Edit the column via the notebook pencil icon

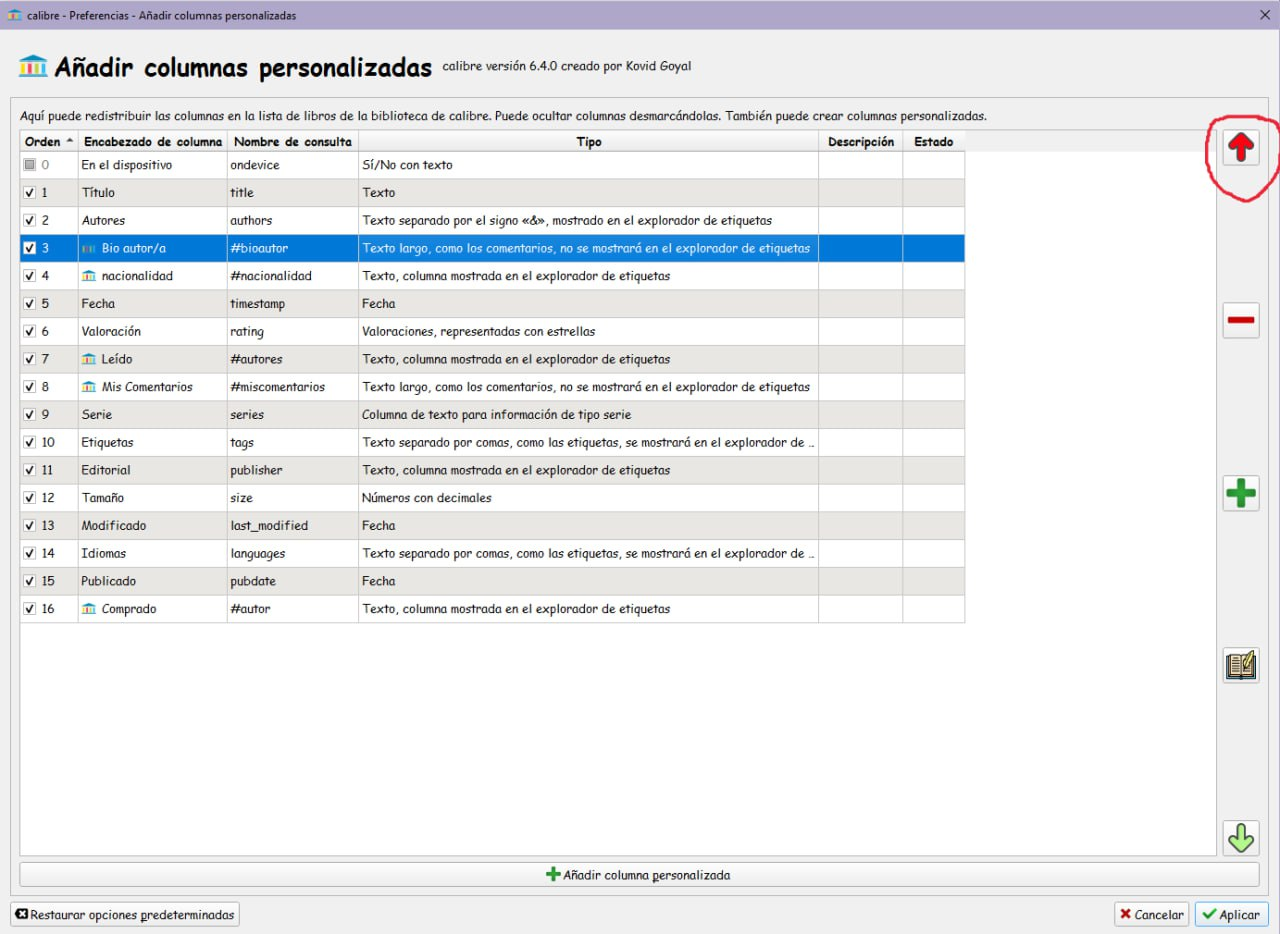1241,665
